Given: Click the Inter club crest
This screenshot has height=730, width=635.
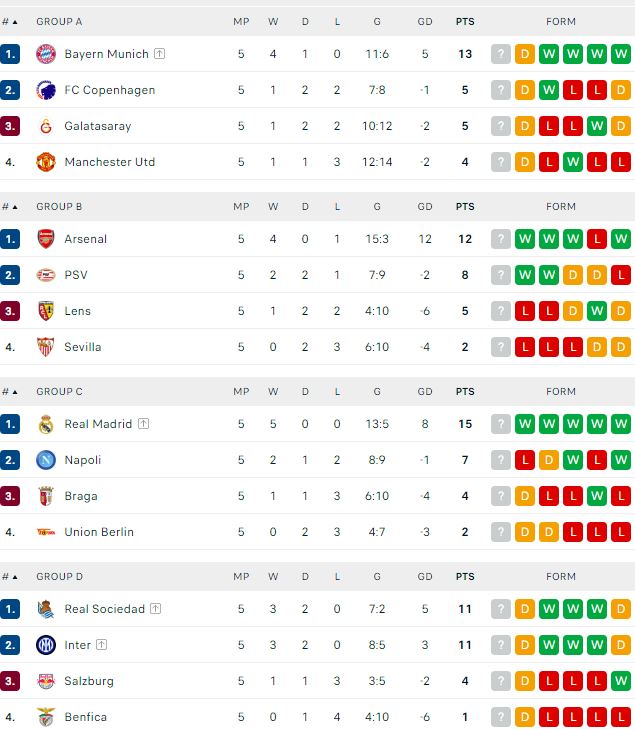Looking at the screenshot, I should 45,645.
